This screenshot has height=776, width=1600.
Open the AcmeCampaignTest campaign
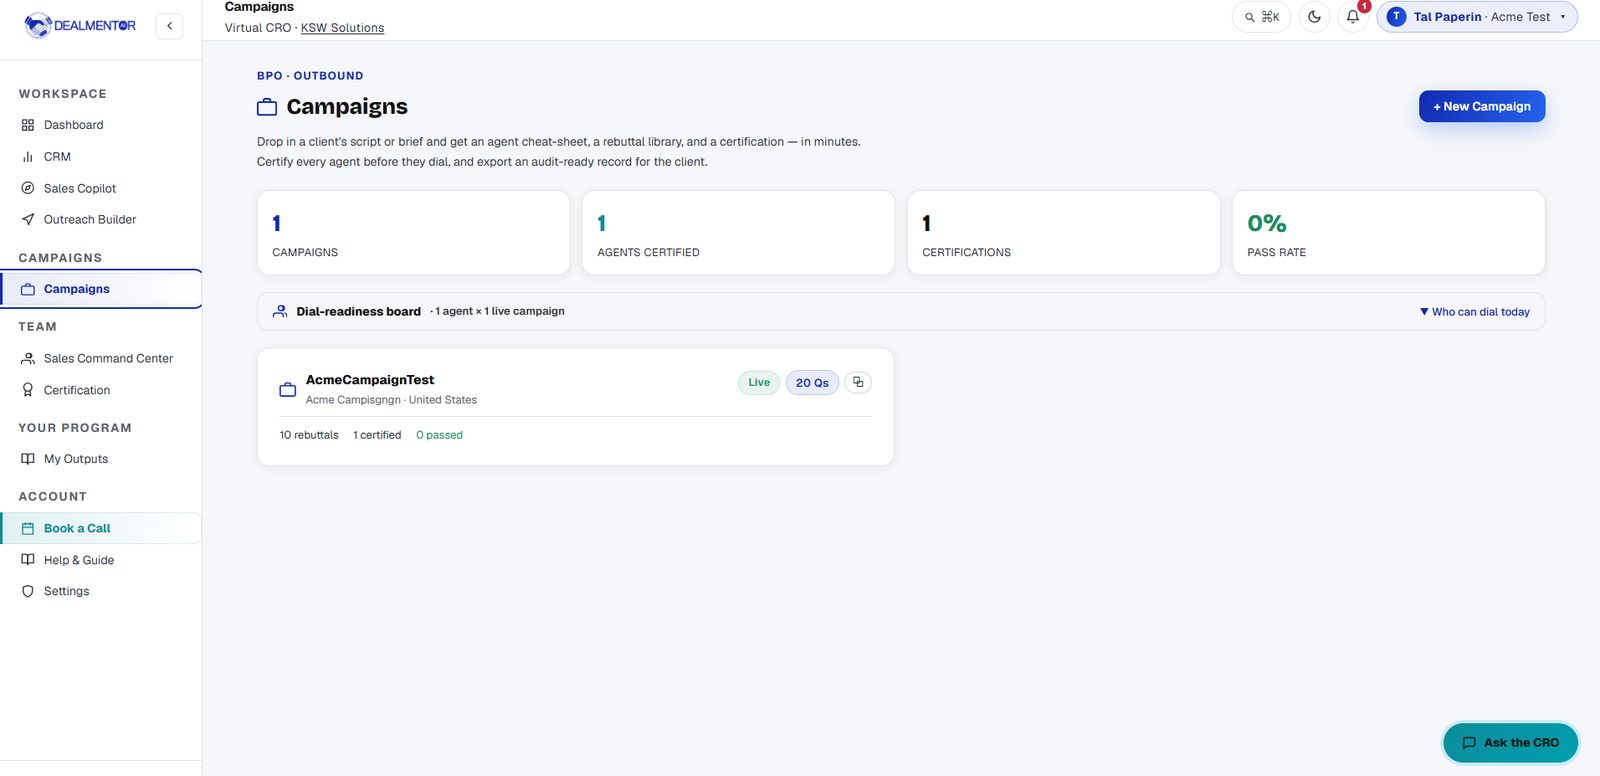click(x=575, y=407)
